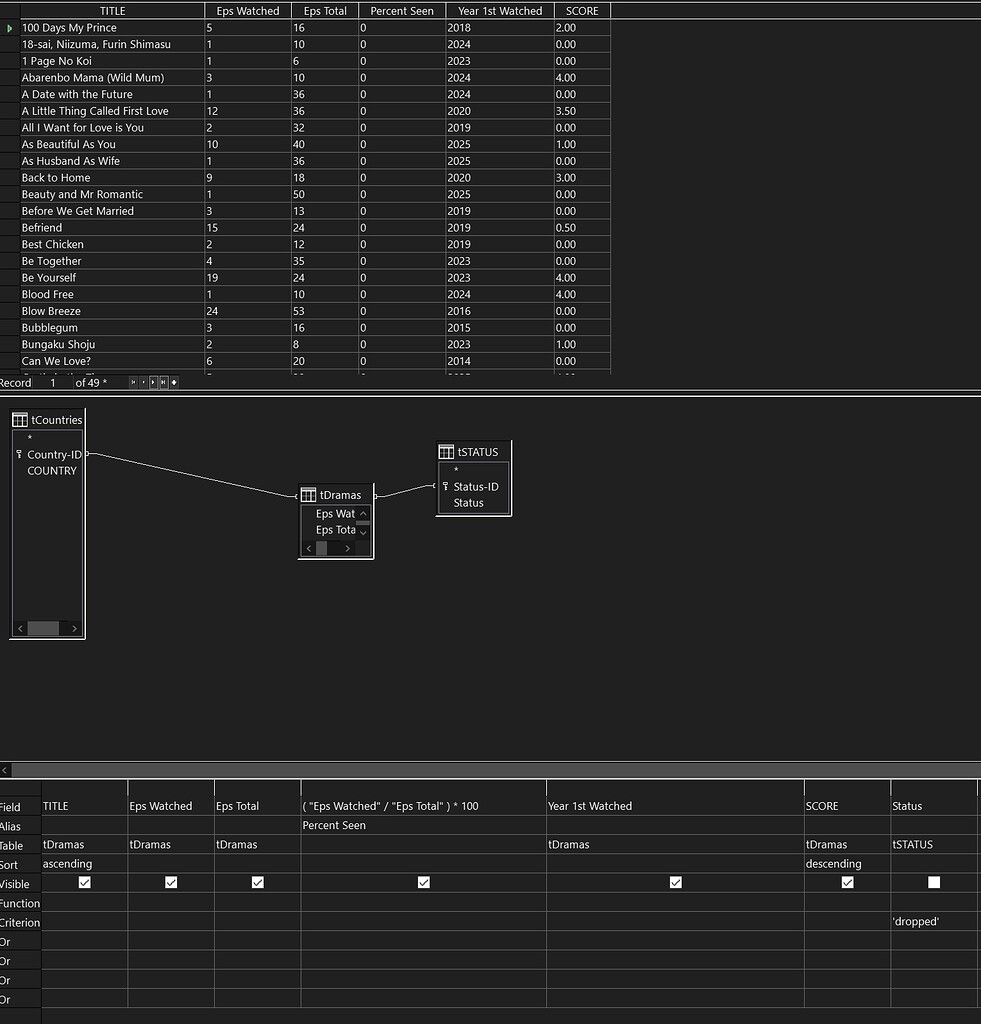Open the Table cell for Eps Watched column
Viewport: 981px width, 1024px height.
pos(170,845)
